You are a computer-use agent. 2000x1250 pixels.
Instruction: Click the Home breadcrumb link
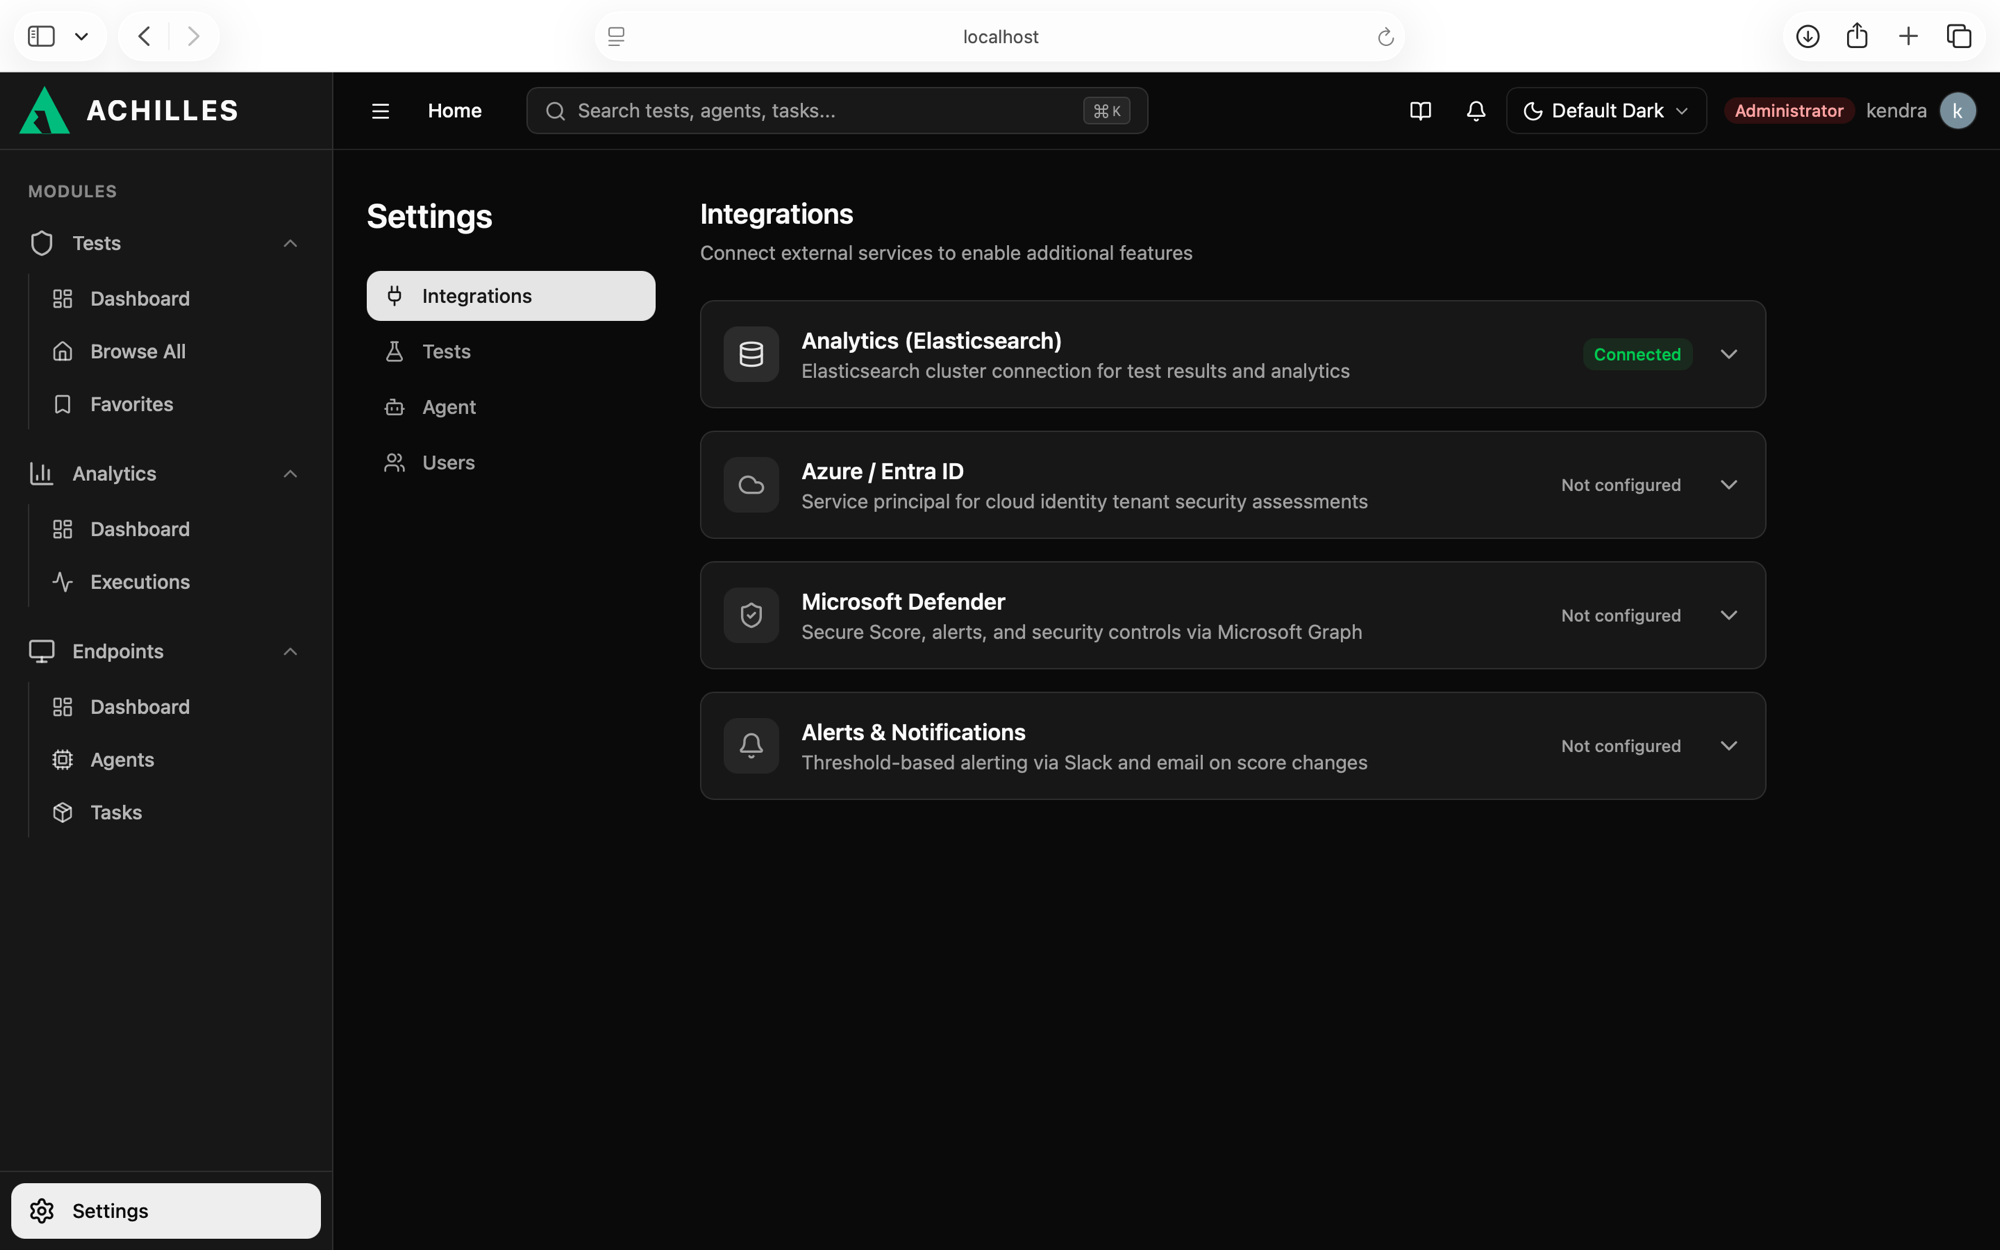pyautogui.click(x=455, y=111)
